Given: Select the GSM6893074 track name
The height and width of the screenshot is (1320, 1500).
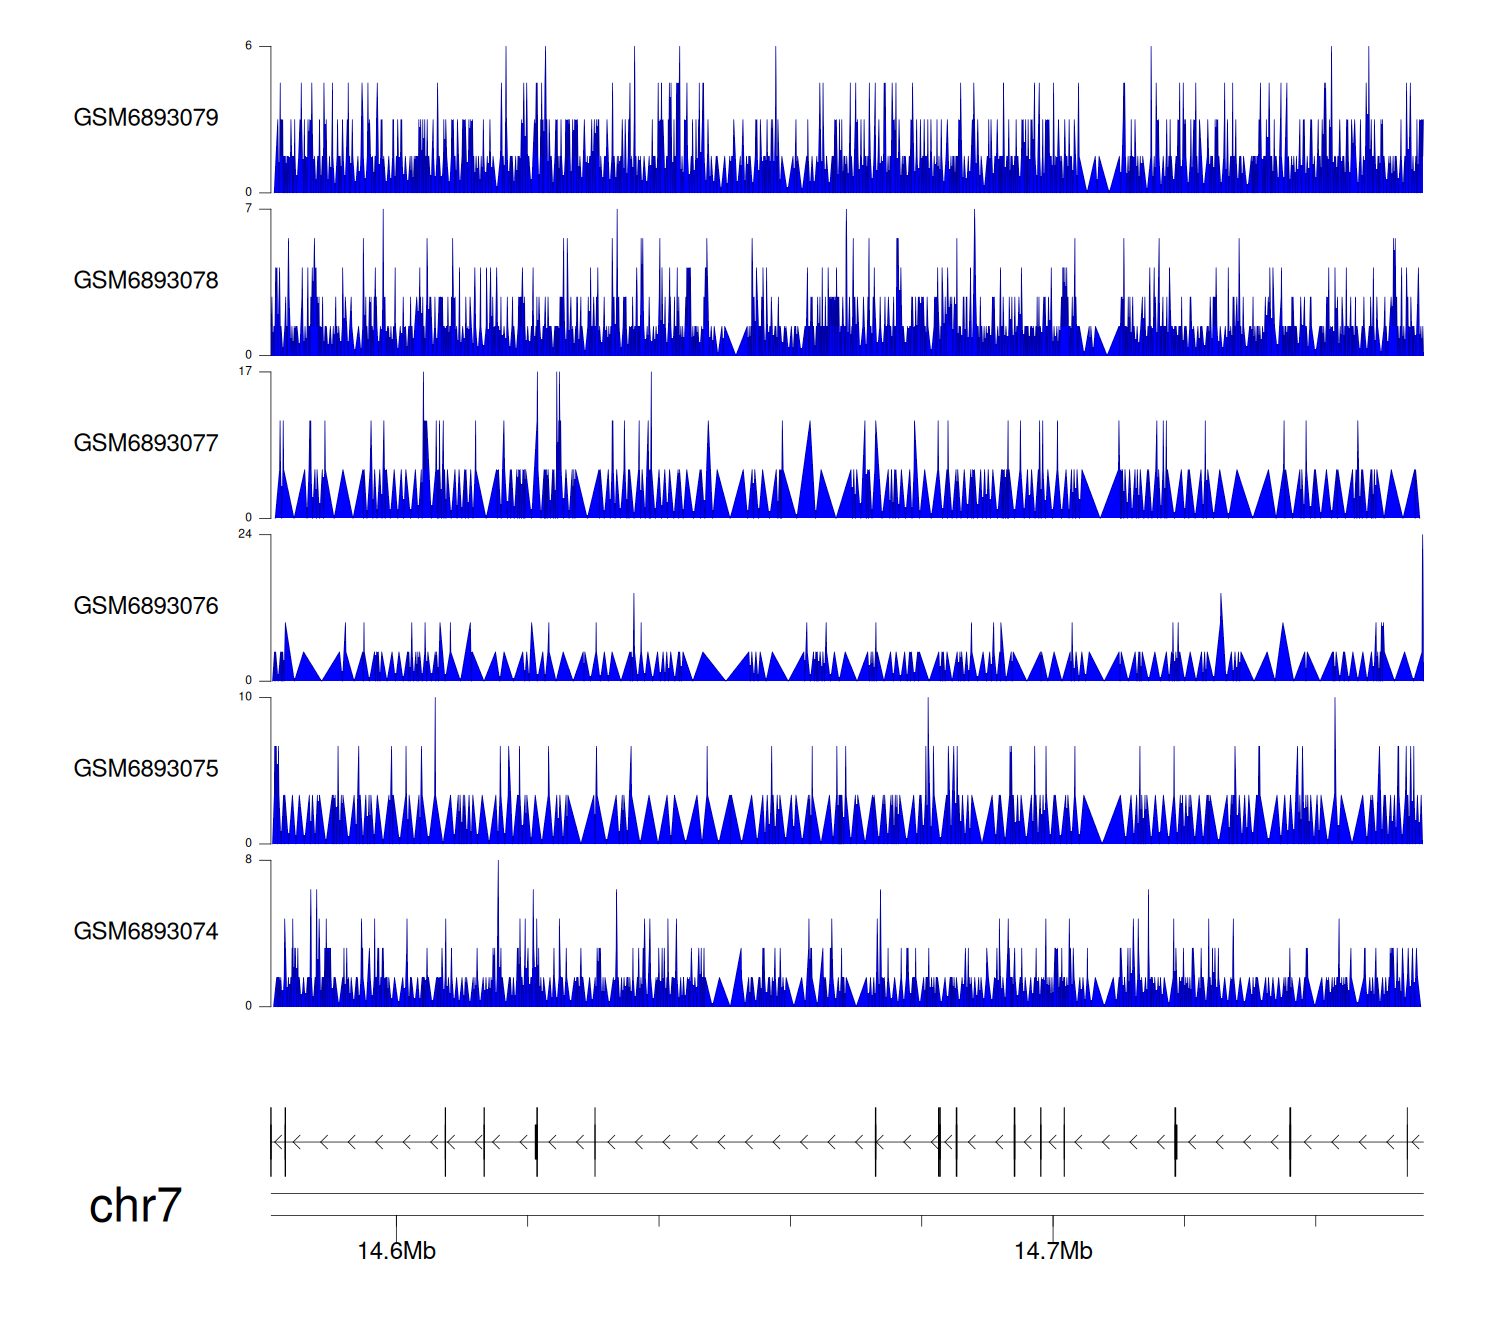Looking at the screenshot, I should [x=146, y=932].
